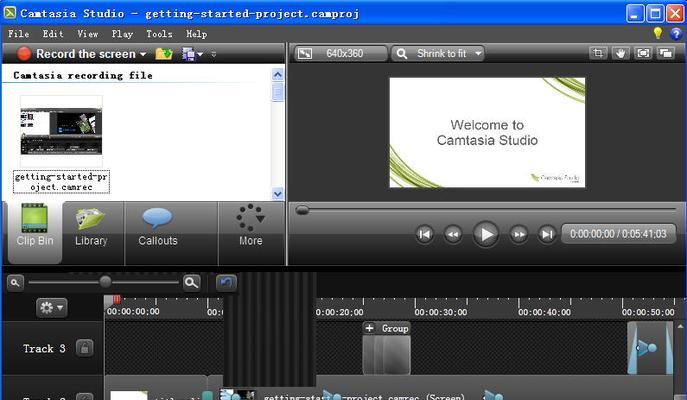The image size is (687, 400).
Task: Click the timeline zoom in magnifier
Action: (x=191, y=283)
